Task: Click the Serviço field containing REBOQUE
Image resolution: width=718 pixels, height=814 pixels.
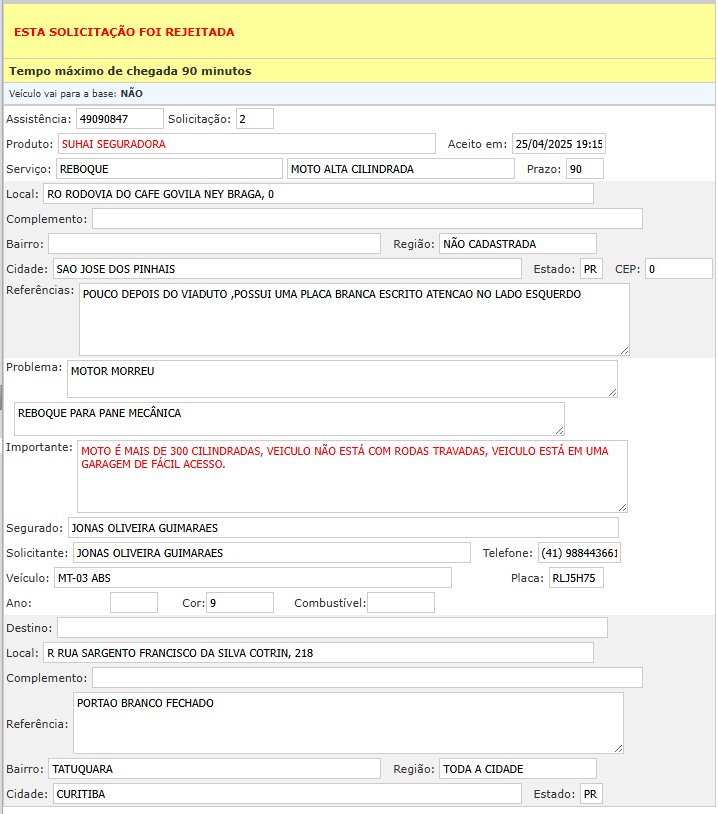Action: (169, 169)
